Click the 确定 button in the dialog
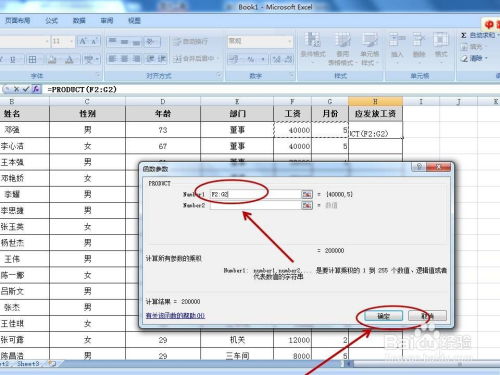 pyautogui.click(x=383, y=316)
